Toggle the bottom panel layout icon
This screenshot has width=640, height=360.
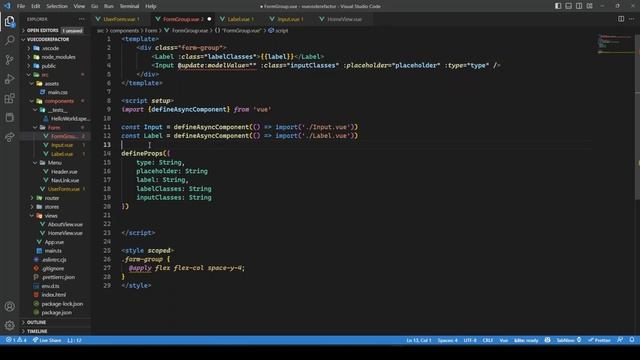568,6
